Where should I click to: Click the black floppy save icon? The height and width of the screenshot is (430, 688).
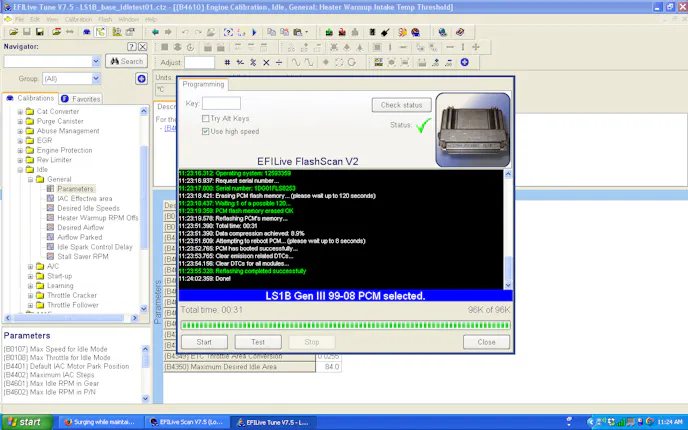click(x=40, y=32)
